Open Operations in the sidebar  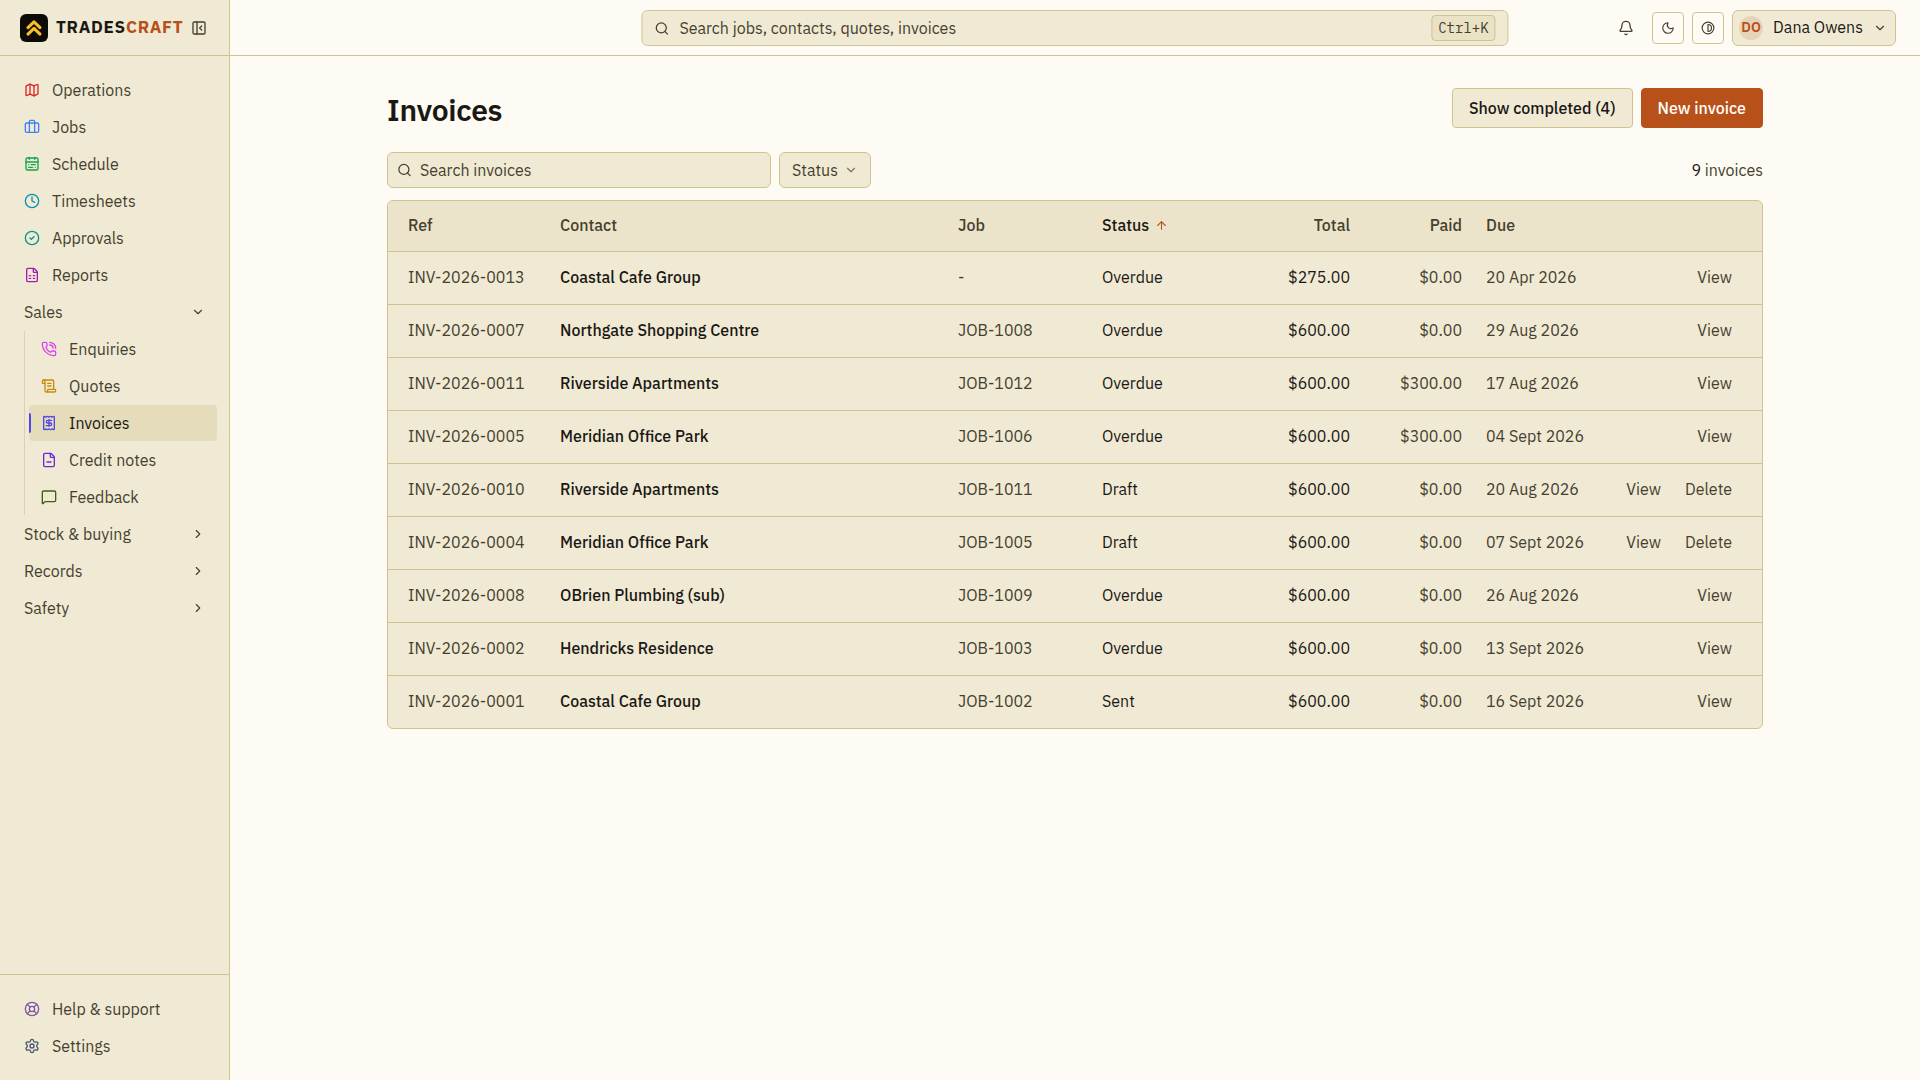point(115,90)
